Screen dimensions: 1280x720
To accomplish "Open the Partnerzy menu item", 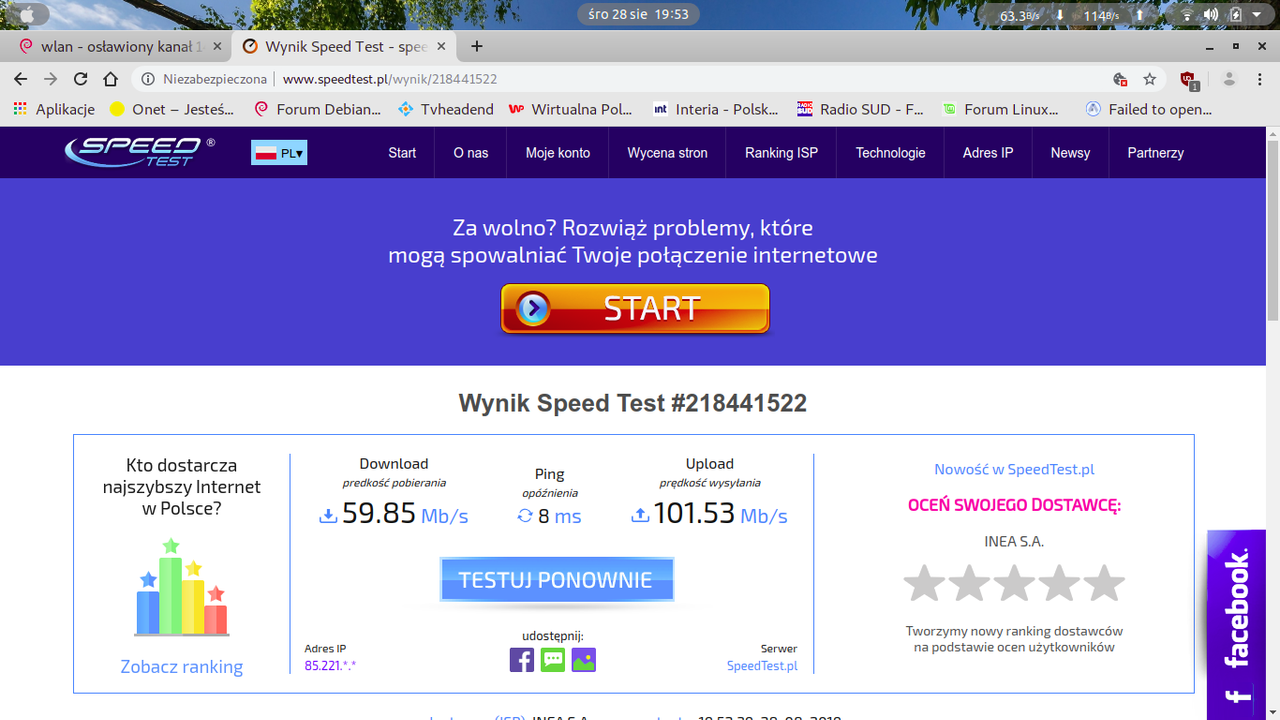I will pos(1155,152).
